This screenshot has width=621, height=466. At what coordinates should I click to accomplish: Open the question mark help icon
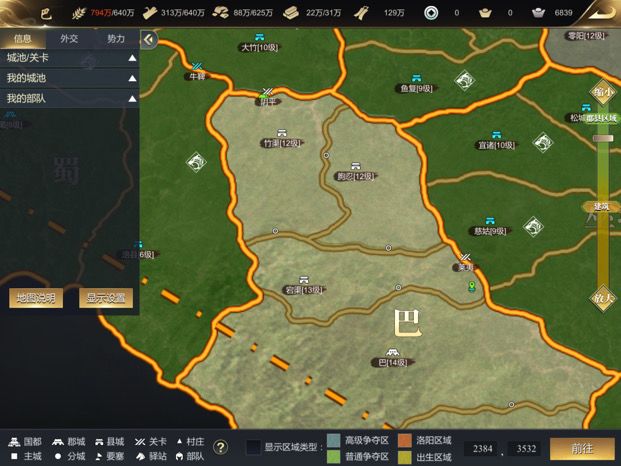click(221, 448)
